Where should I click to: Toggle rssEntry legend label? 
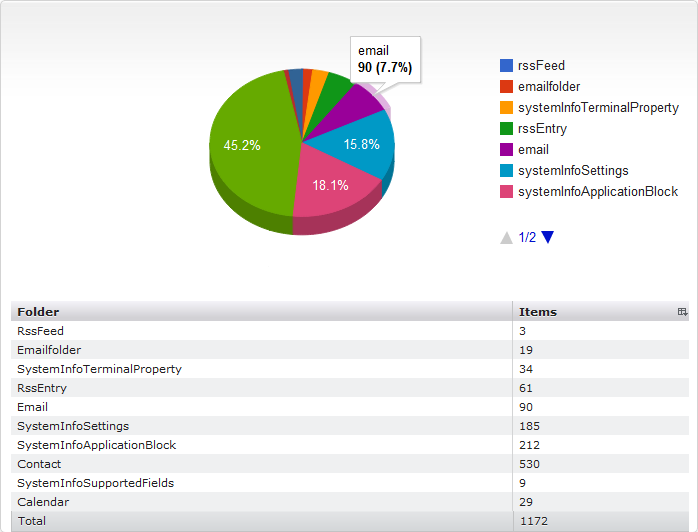(542, 129)
